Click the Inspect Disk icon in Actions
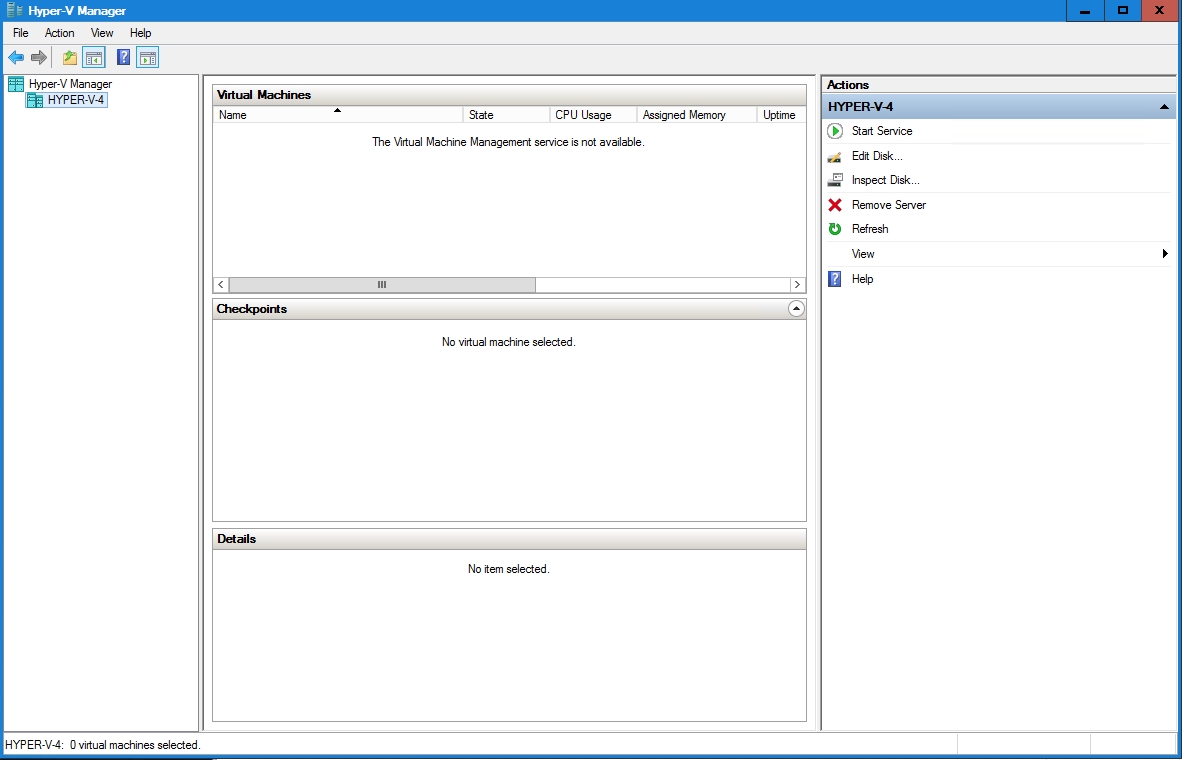The width and height of the screenshot is (1182, 760). 834,180
